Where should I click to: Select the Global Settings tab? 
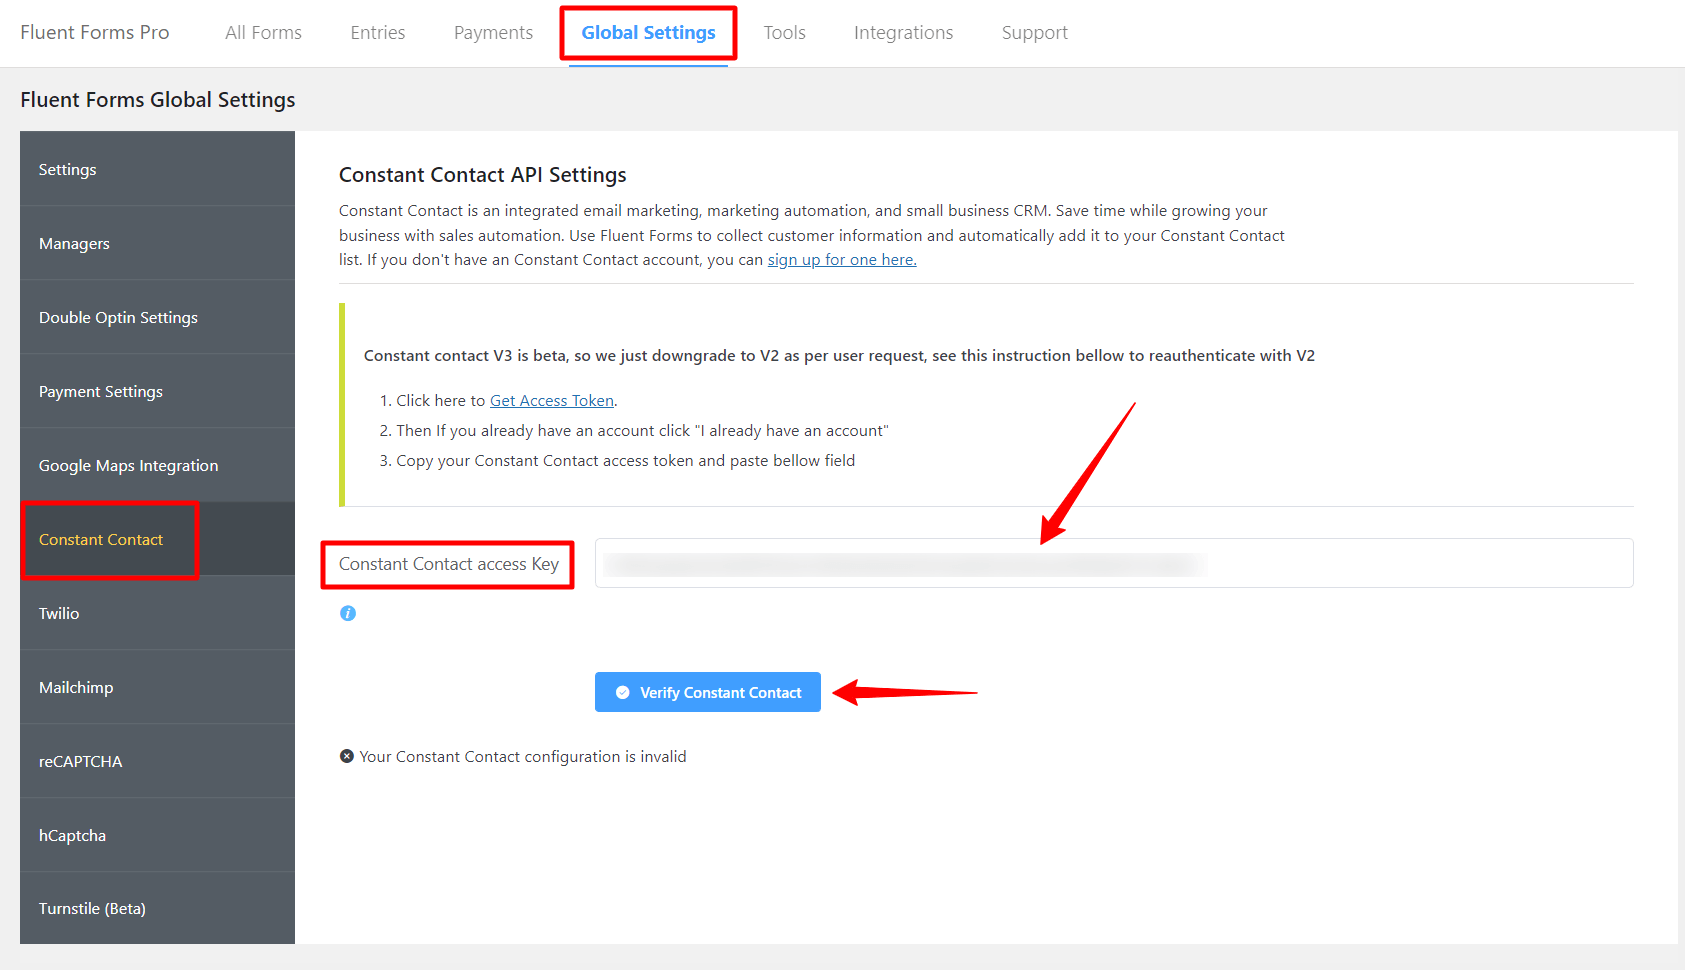[x=648, y=33]
